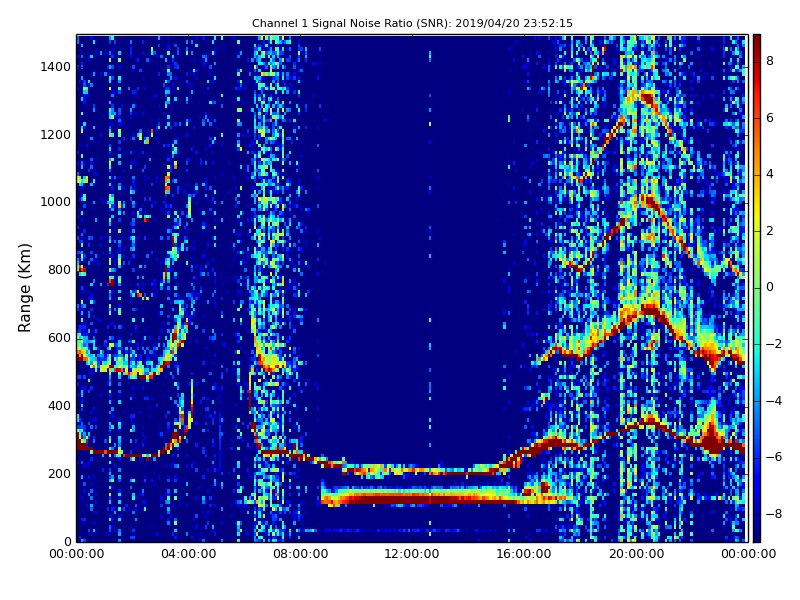800x600 pixels.
Task: Click the colorbar label −8
Action: (774, 514)
